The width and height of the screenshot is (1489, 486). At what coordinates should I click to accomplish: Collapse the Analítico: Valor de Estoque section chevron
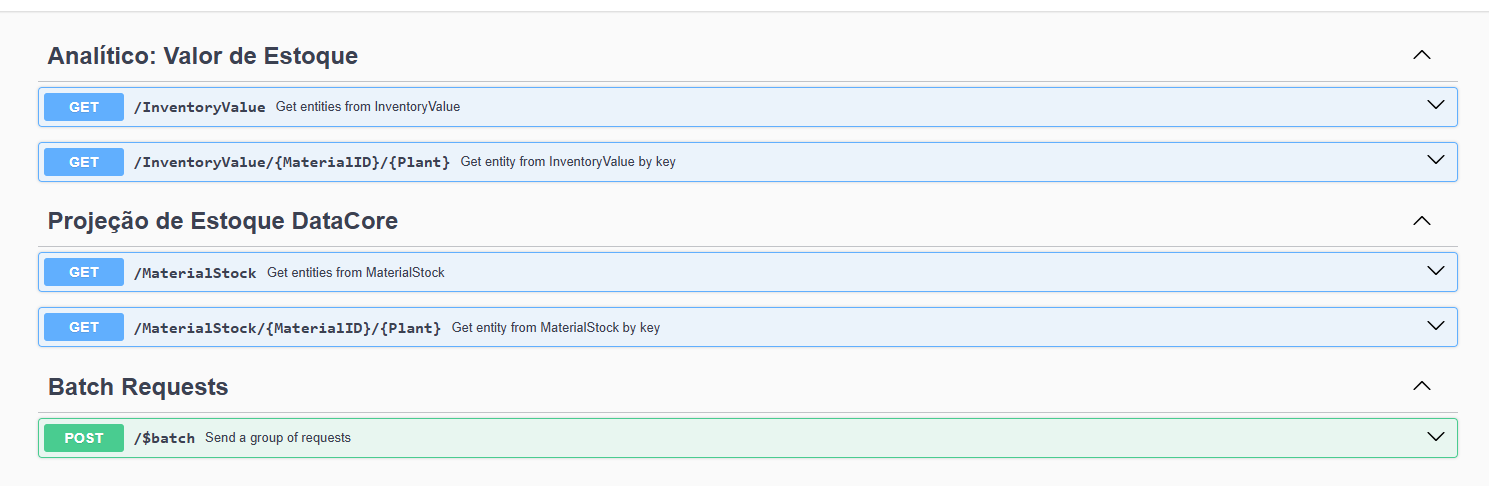[x=1421, y=56]
